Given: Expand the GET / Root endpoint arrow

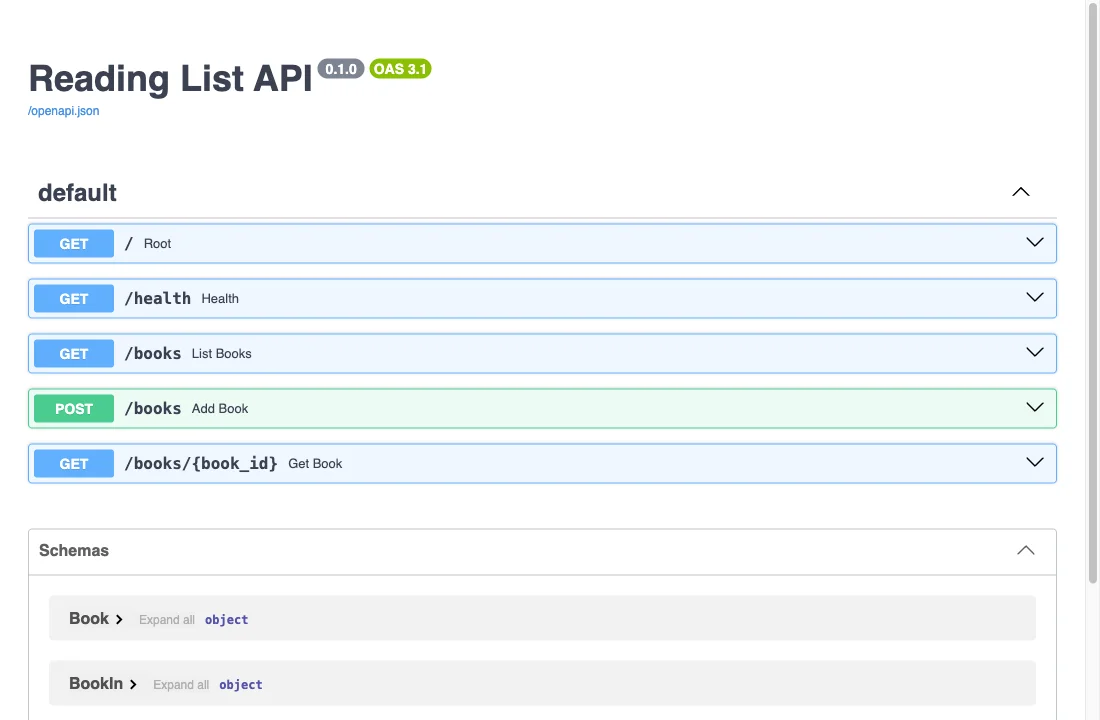Looking at the screenshot, I should coord(1035,242).
